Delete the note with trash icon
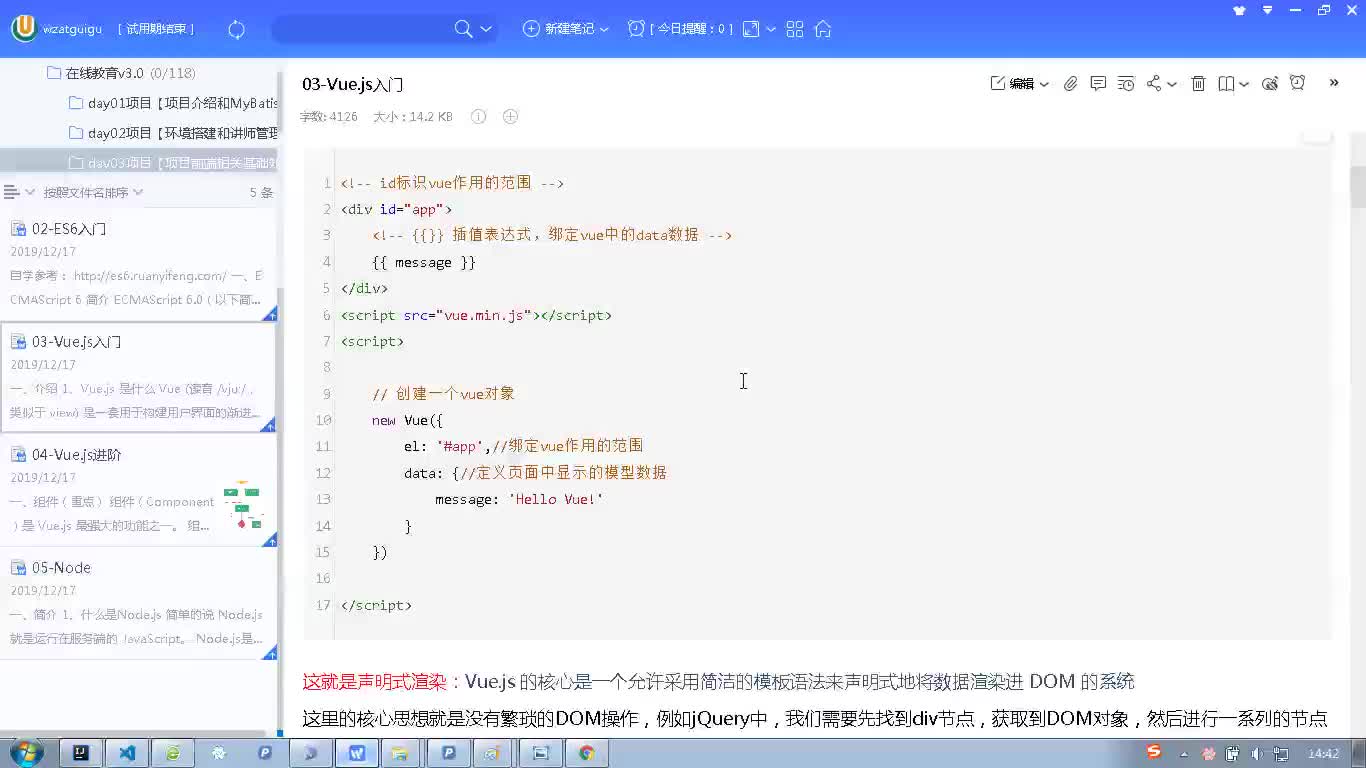The height and width of the screenshot is (768, 1366). coord(1198,84)
